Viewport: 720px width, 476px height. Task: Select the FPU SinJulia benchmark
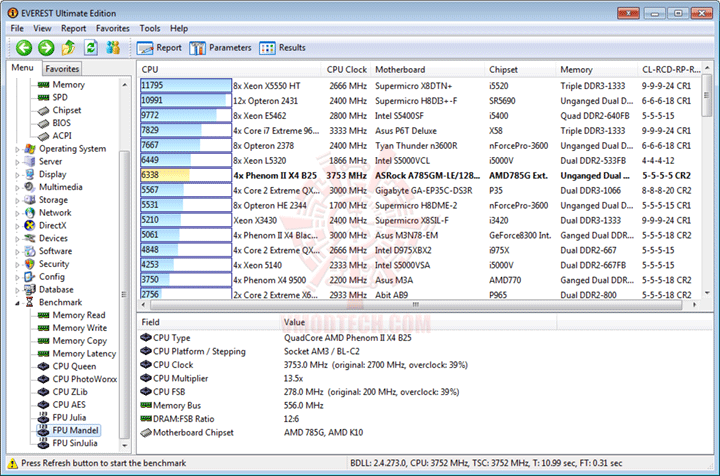point(75,443)
